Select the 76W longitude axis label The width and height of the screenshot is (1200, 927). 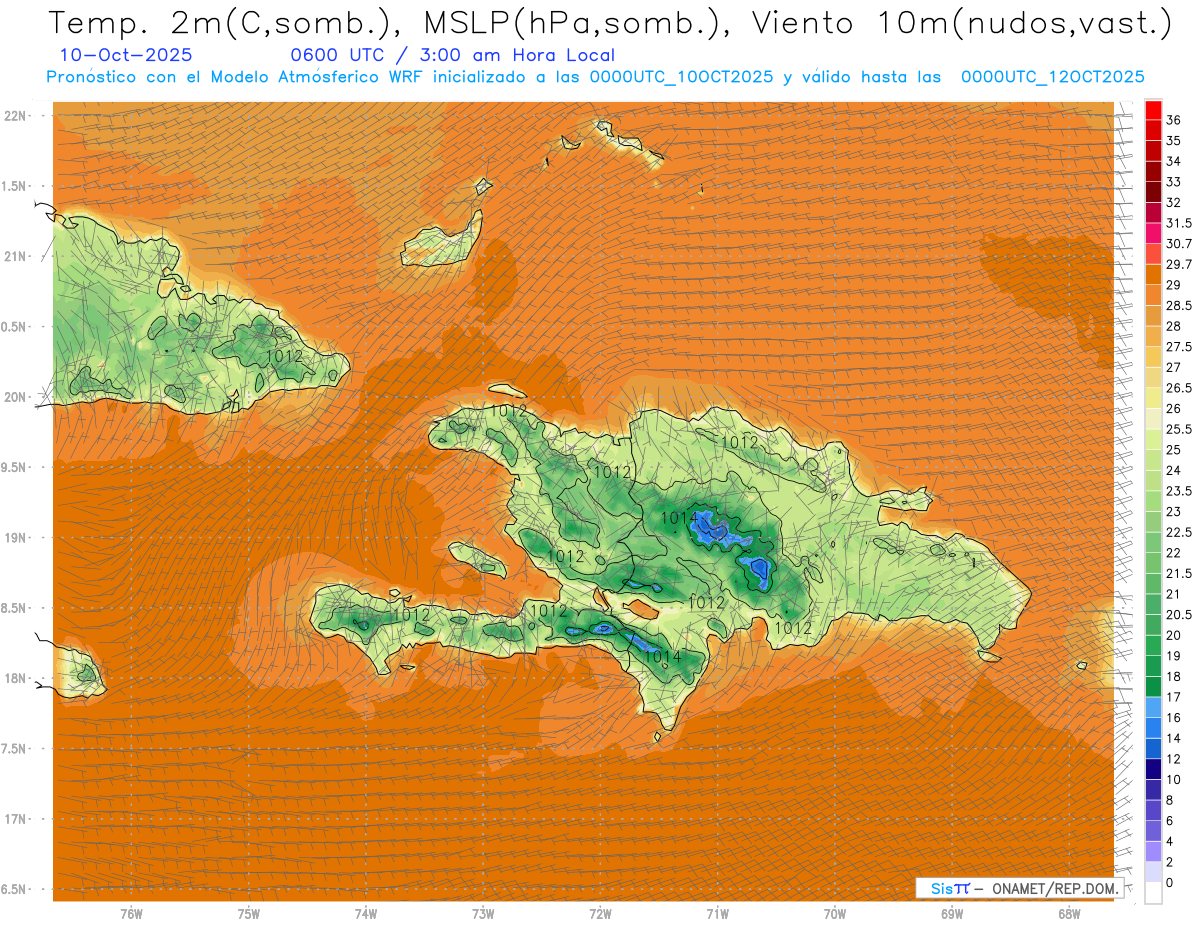pos(131,913)
